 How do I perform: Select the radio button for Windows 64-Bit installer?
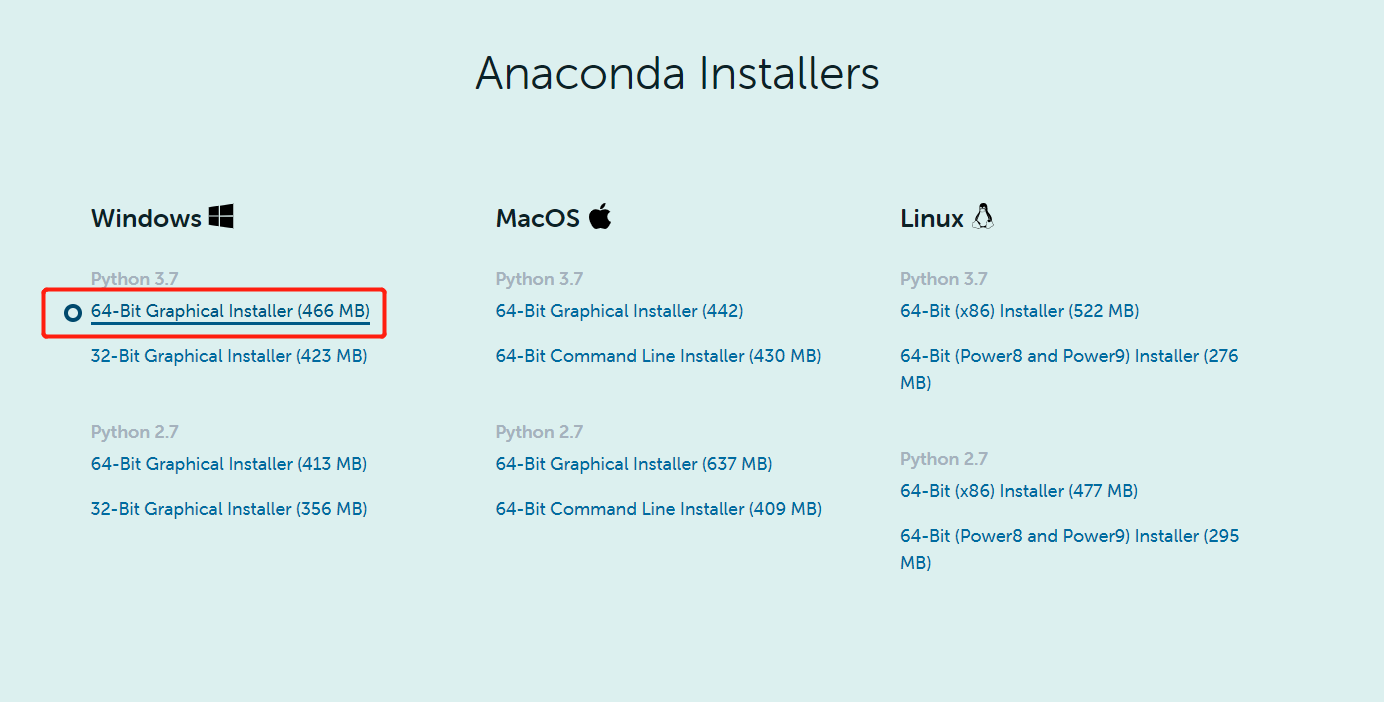(x=71, y=312)
